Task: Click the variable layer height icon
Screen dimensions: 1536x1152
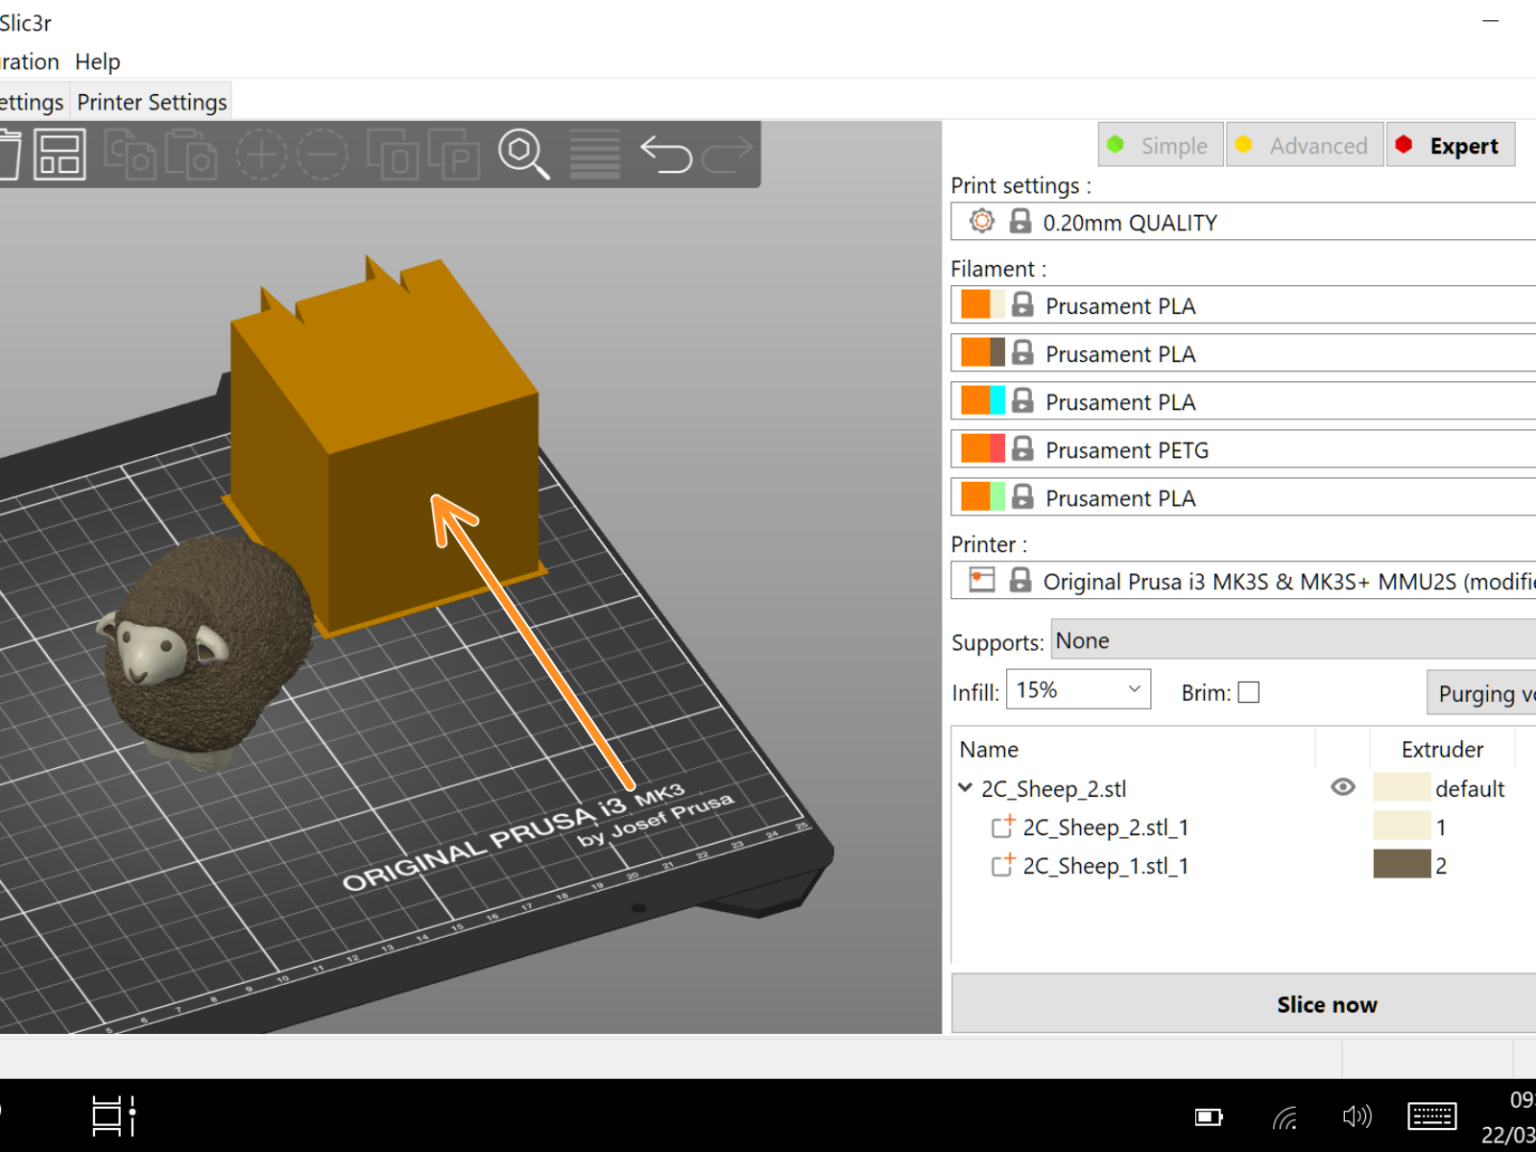Action: pos(593,154)
